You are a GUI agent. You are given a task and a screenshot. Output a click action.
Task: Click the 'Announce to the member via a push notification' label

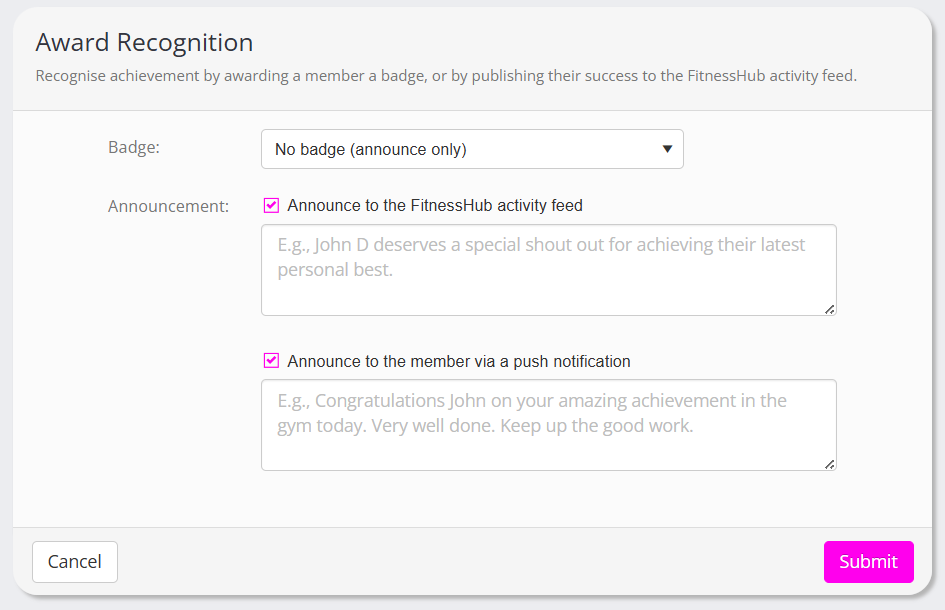459,362
